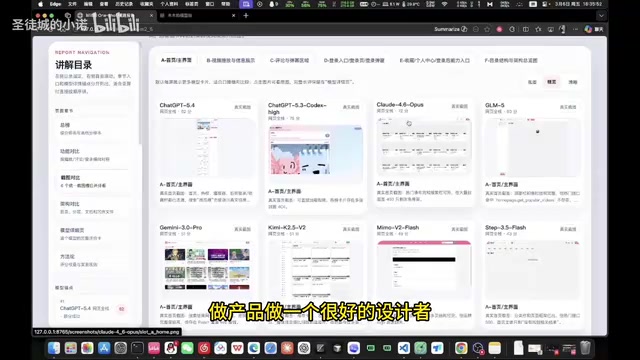Select the B-视频播放与信息展示 tab

tap(231, 60)
